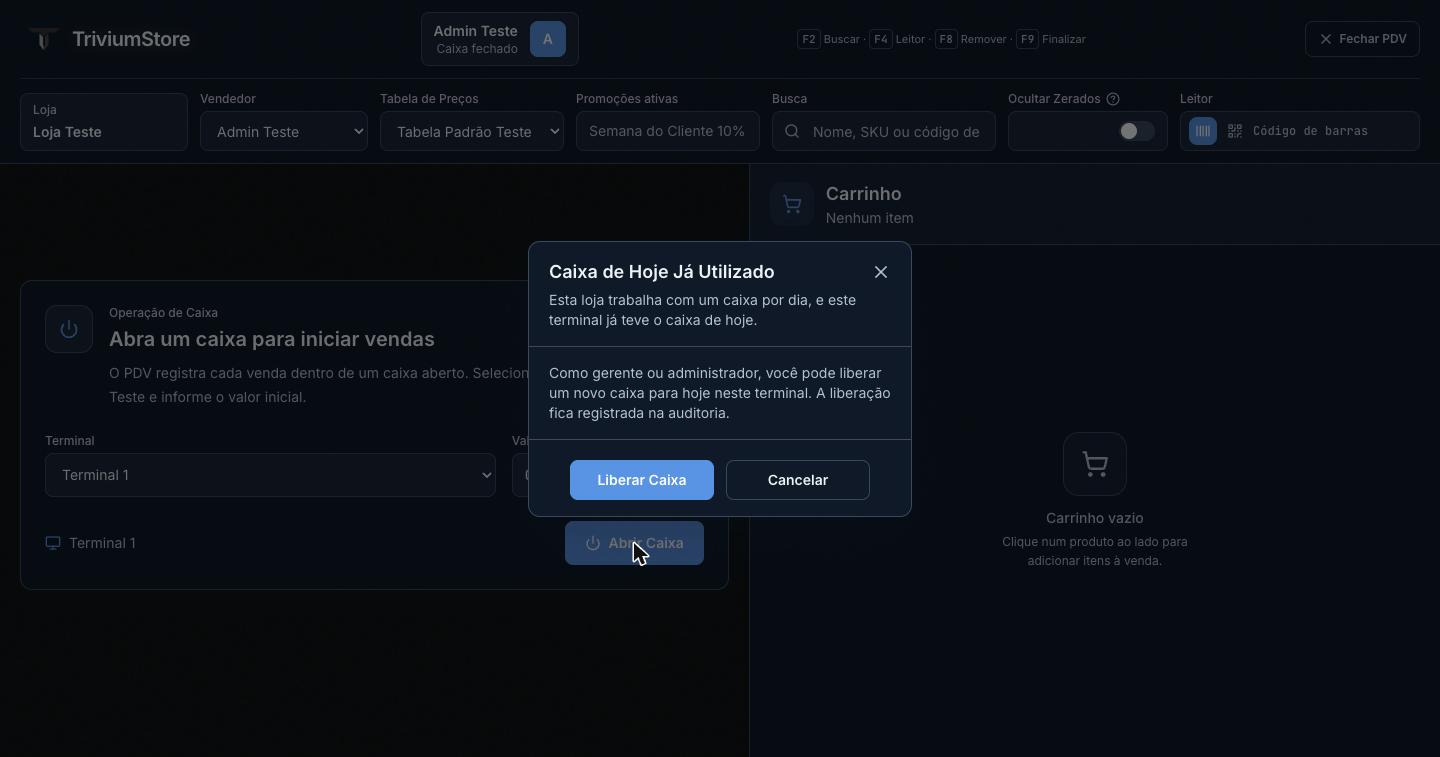Click the power icon in Operação de Caixa
The width and height of the screenshot is (1440, 757).
(x=69, y=329)
